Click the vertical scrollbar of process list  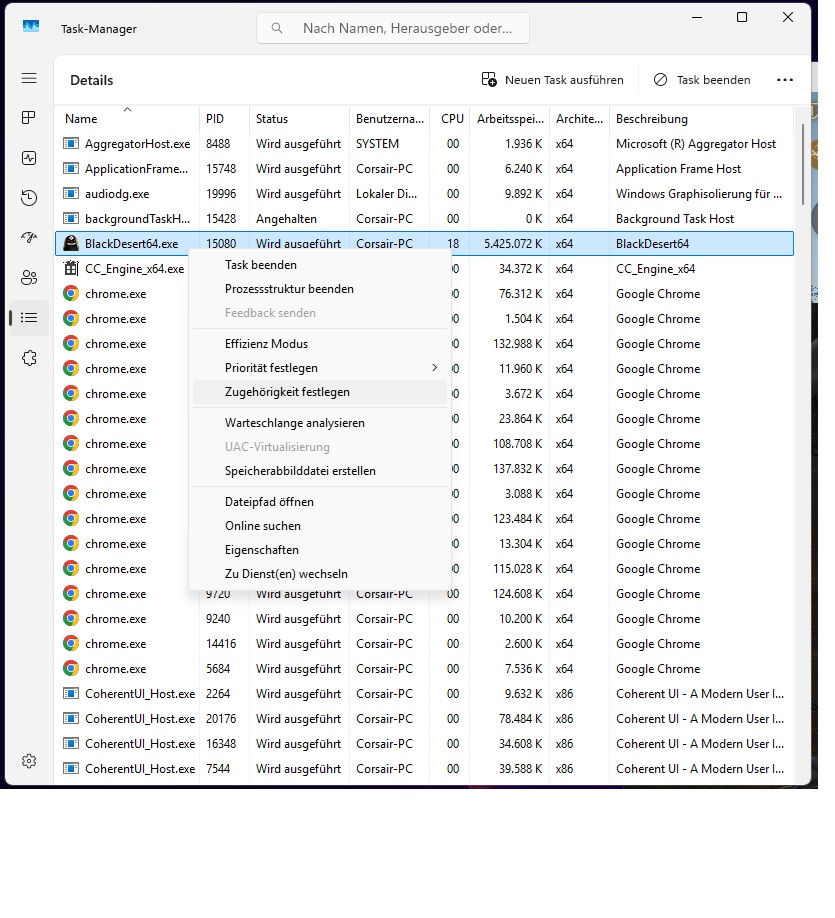coord(802,164)
